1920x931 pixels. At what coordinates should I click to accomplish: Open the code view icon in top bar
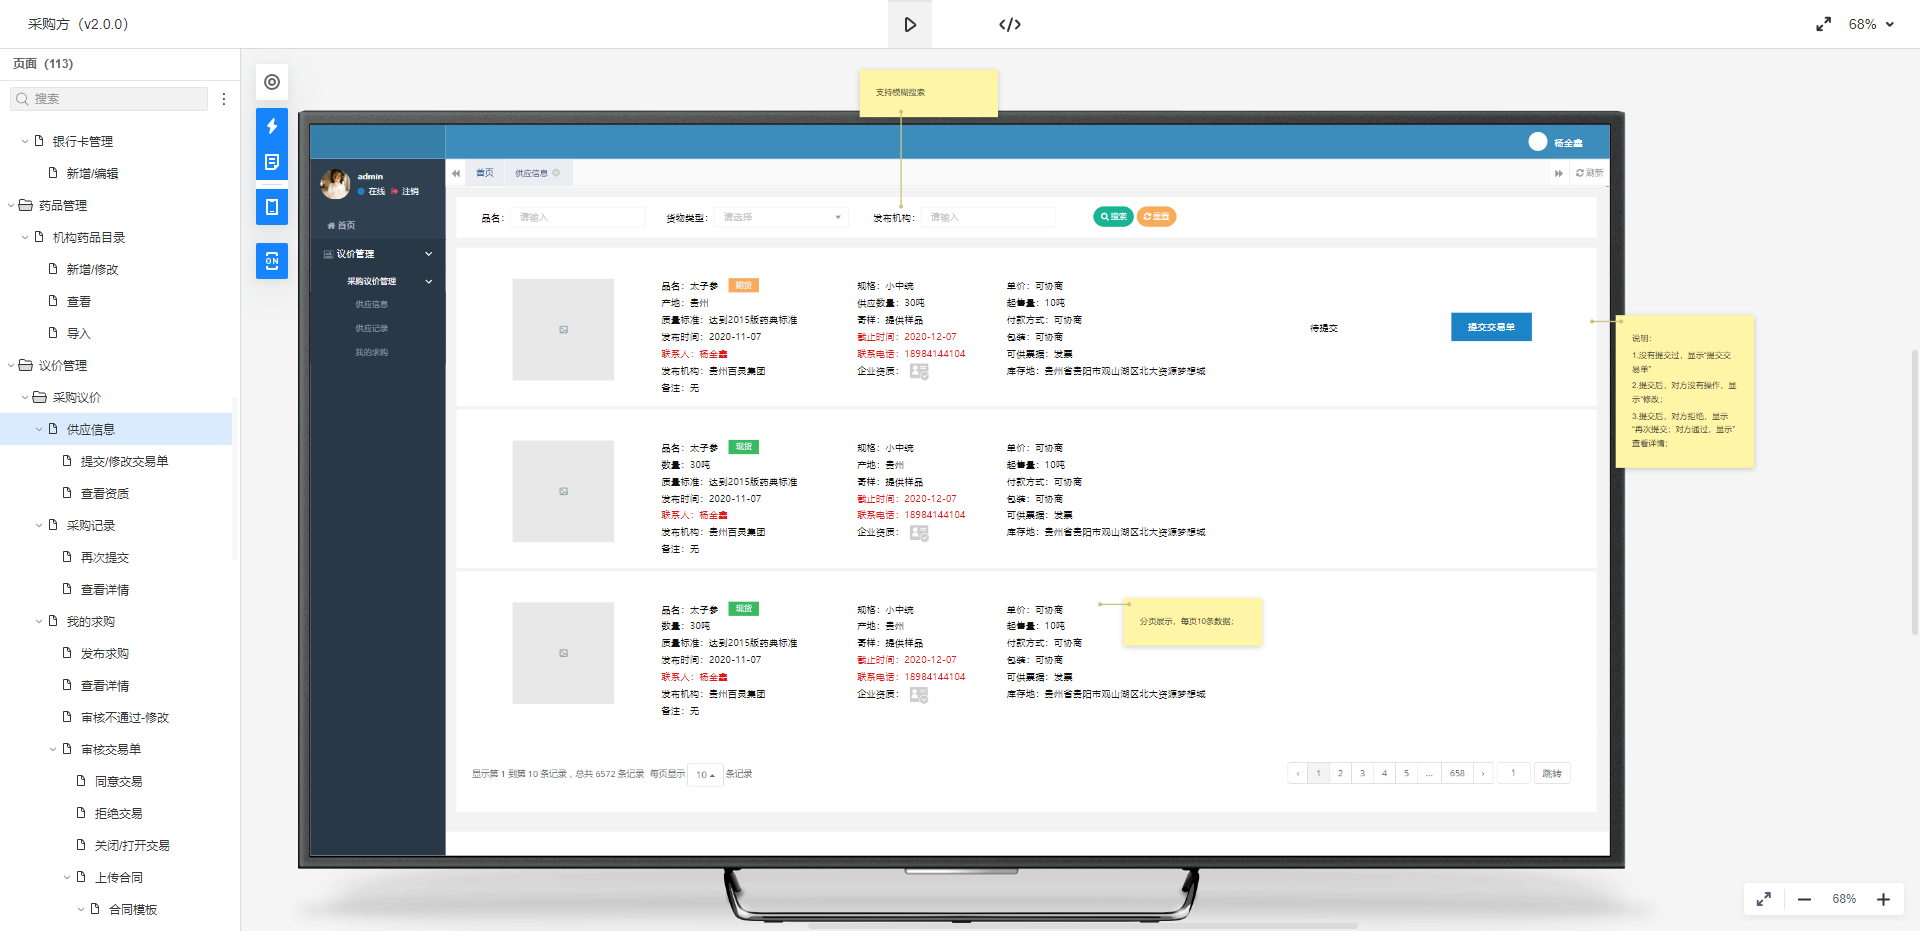1010,24
